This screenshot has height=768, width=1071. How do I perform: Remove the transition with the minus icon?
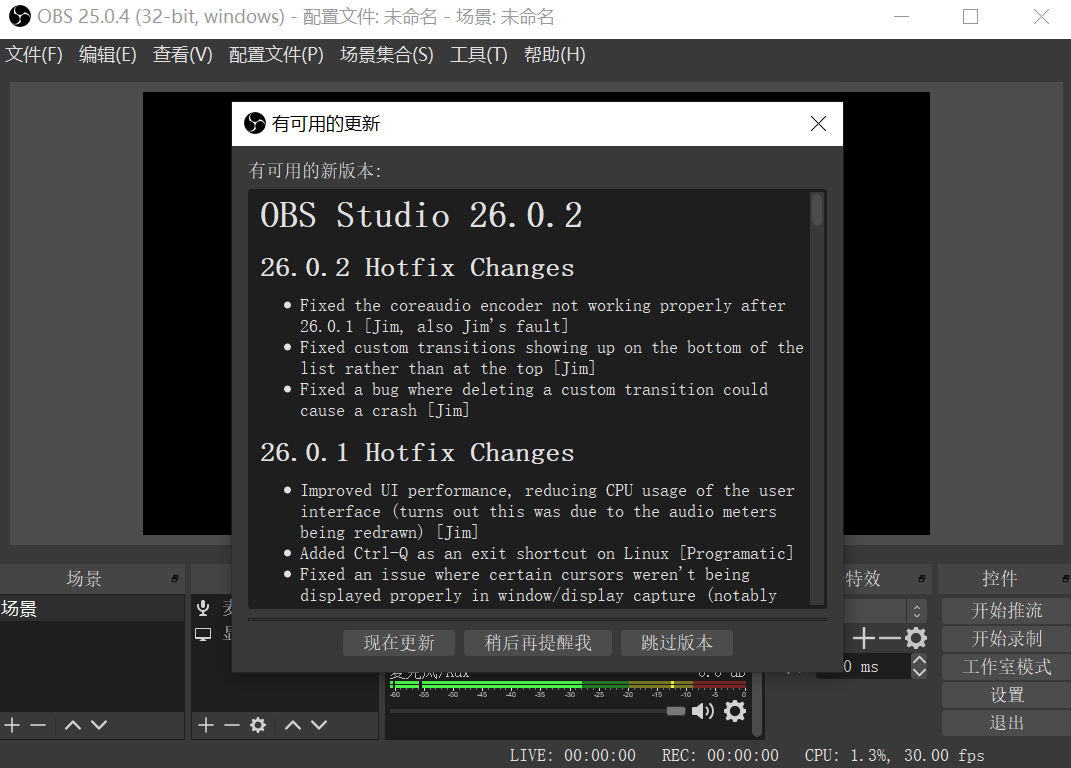point(889,638)
